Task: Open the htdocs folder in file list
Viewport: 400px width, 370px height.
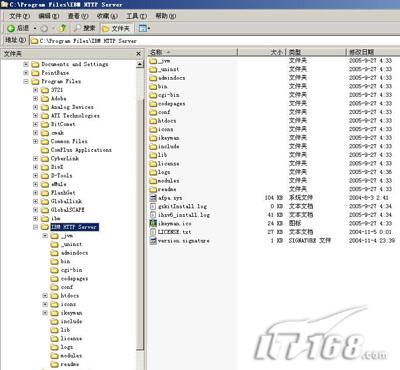Action: pyautogui.click(x=163, y=121)
